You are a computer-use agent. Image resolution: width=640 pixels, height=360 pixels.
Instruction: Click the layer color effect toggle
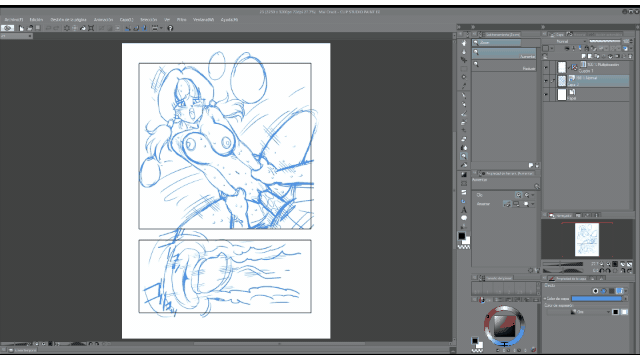620,291
